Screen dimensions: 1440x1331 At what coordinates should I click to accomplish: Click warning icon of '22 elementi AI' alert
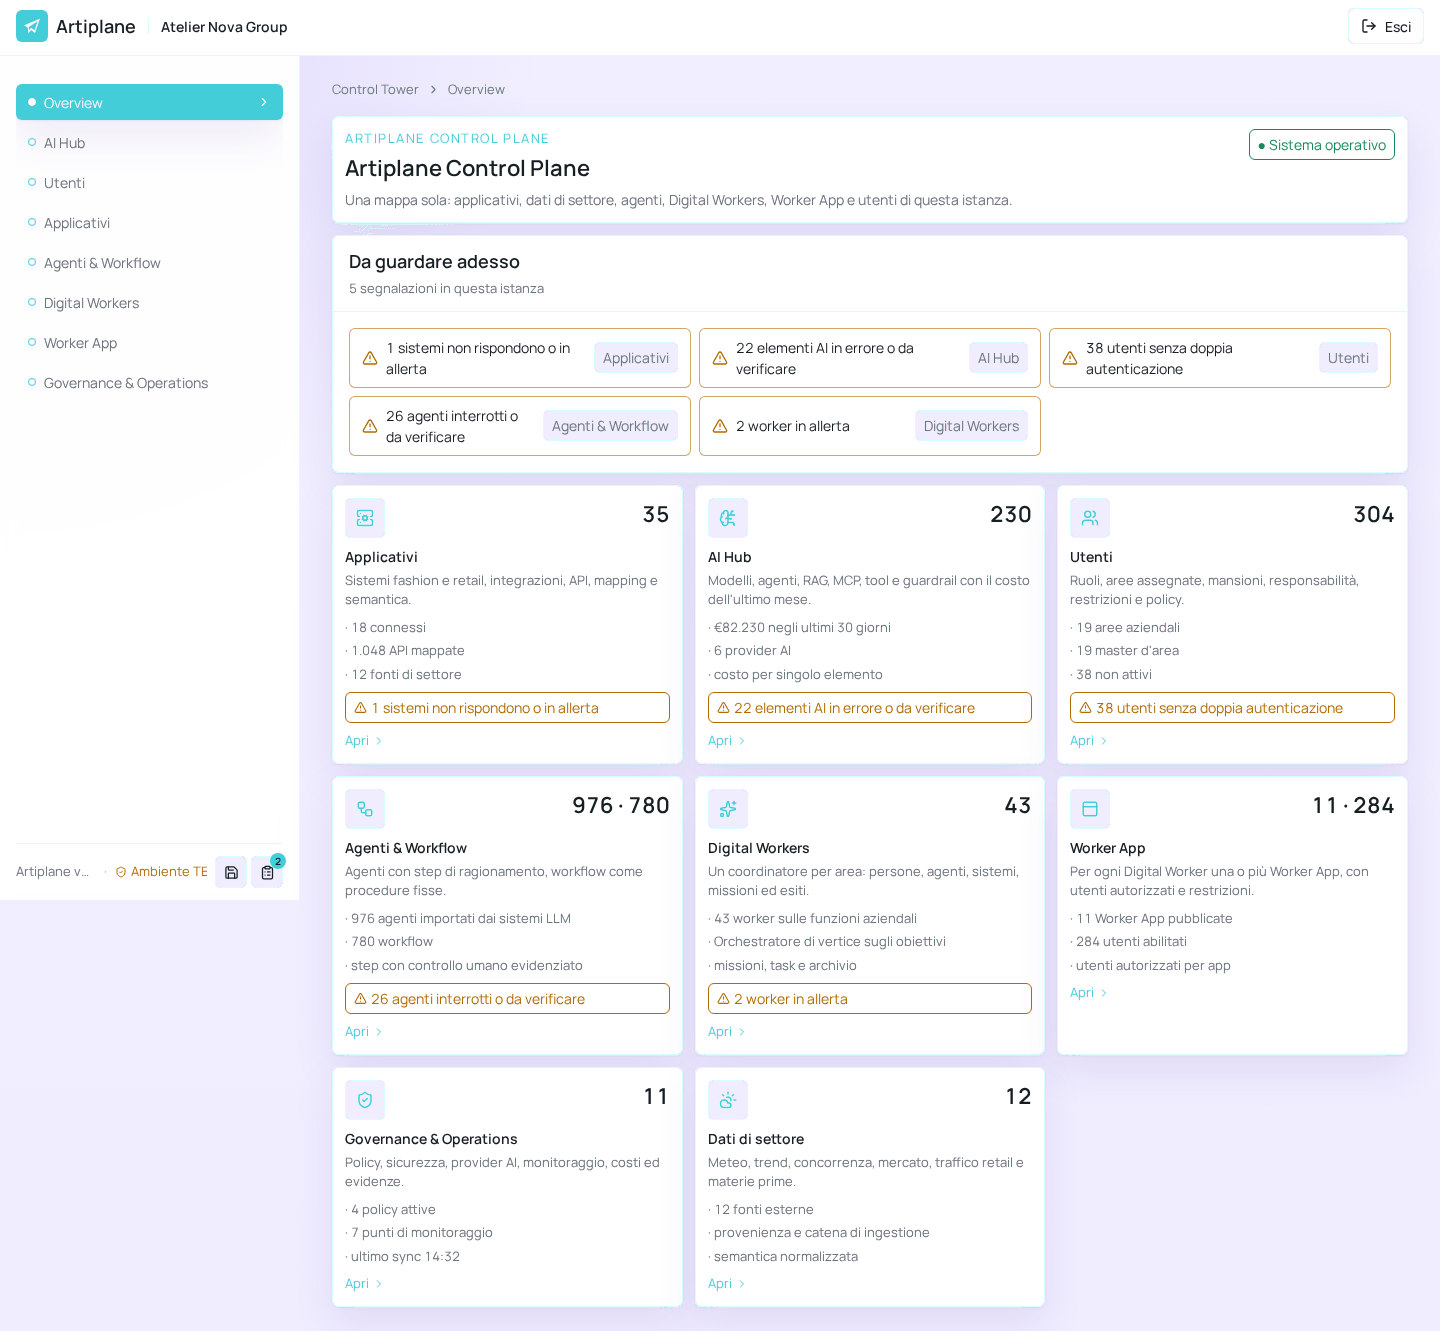pos(720,358)
